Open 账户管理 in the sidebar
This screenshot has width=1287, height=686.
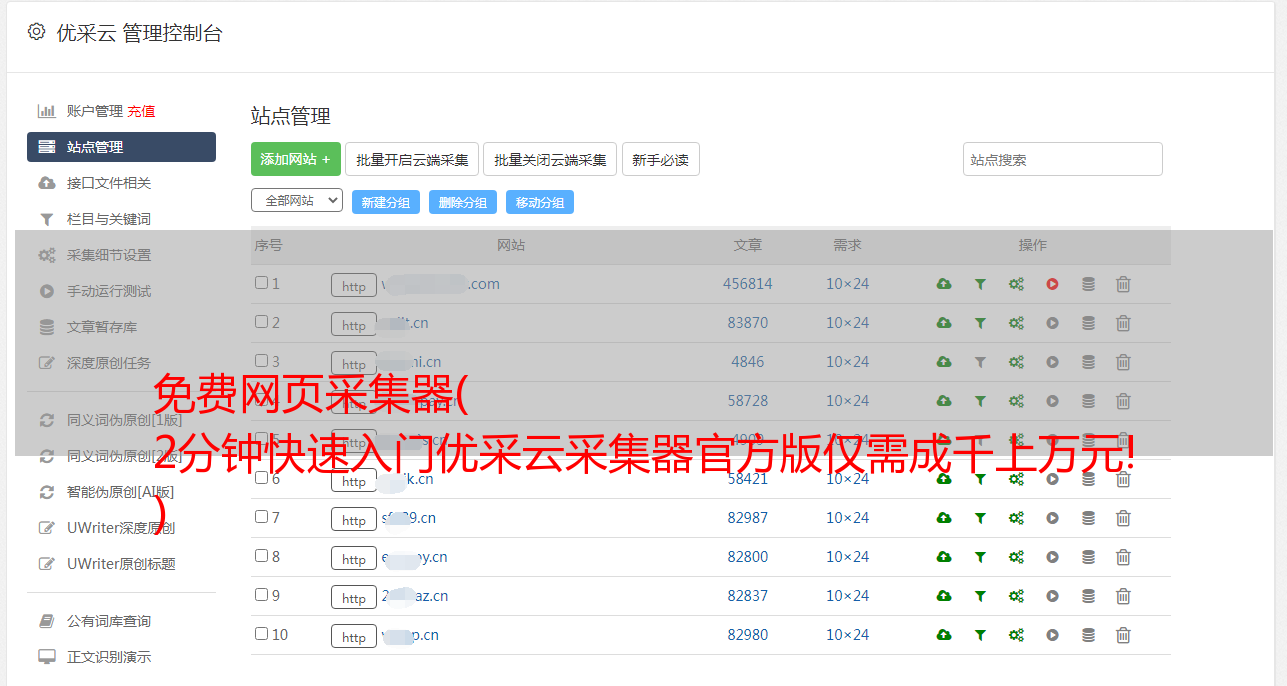tap(94, 111)
